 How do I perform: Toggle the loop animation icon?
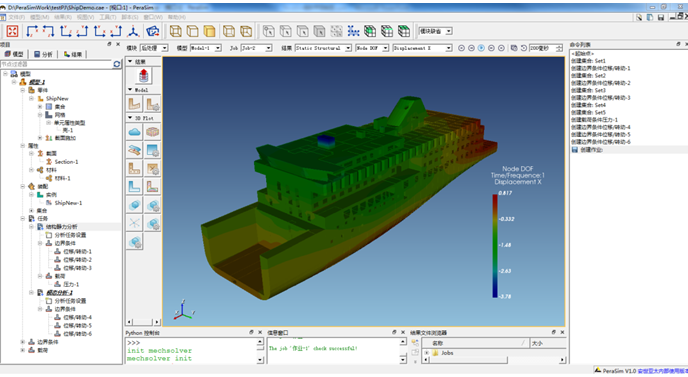point(523,48)
